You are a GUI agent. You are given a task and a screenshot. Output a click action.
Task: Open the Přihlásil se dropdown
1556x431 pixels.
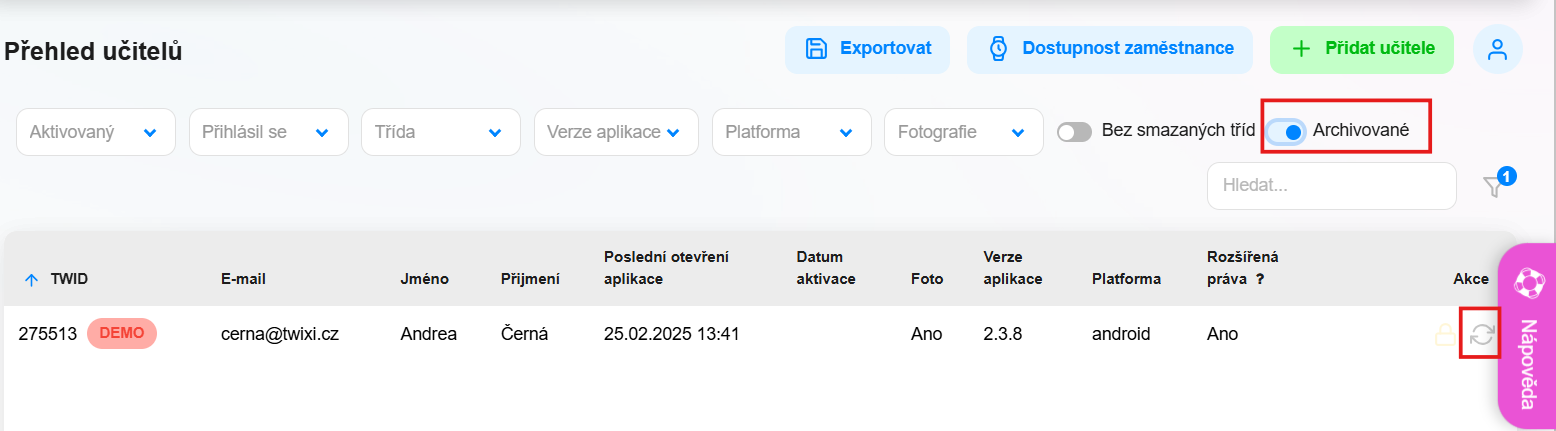coord(268,132)
